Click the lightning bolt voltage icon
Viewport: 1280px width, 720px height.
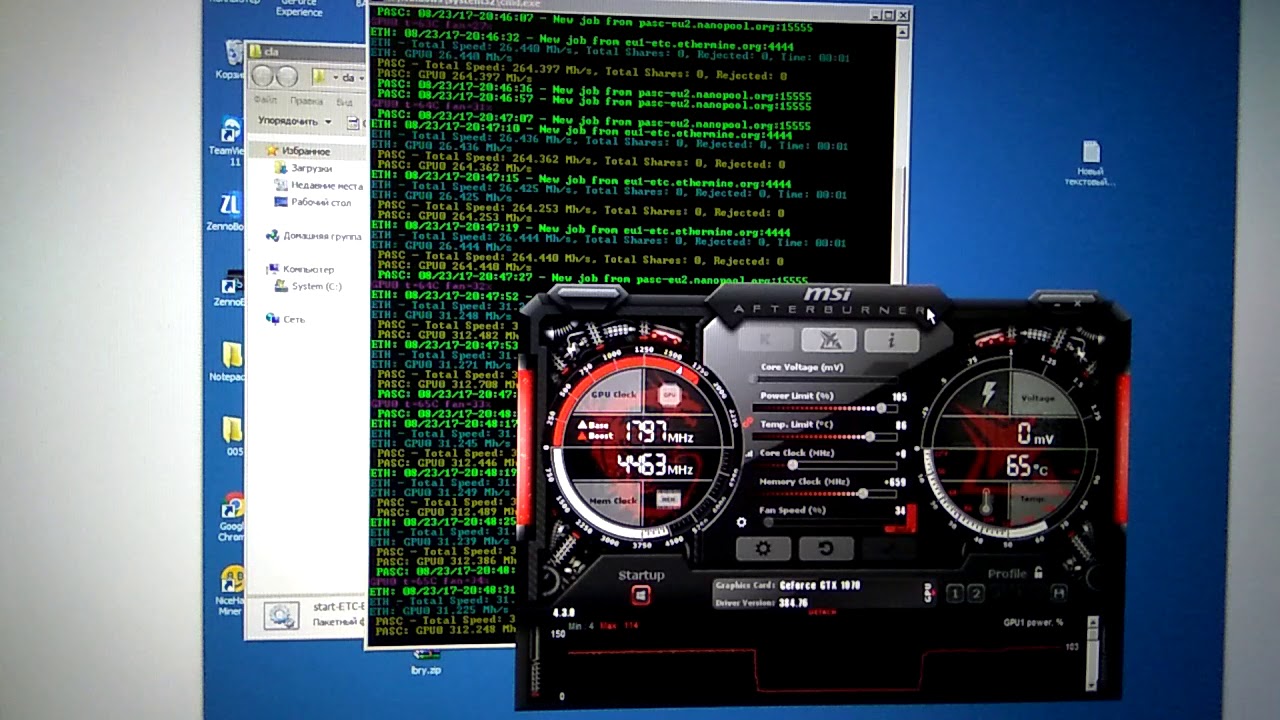click(x=989, y=394)
